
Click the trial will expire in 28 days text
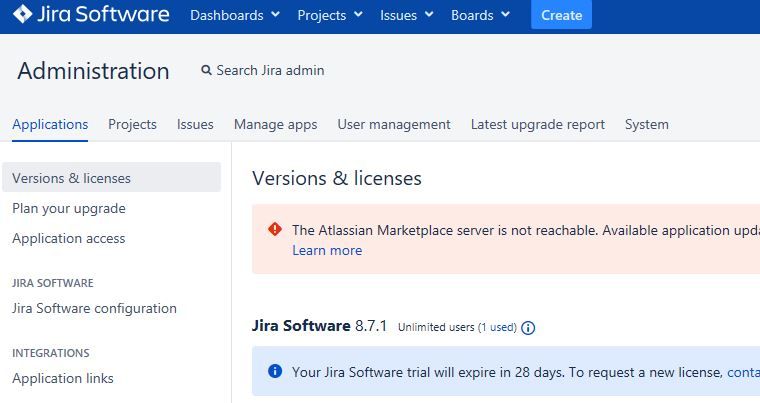pos(428,372)
